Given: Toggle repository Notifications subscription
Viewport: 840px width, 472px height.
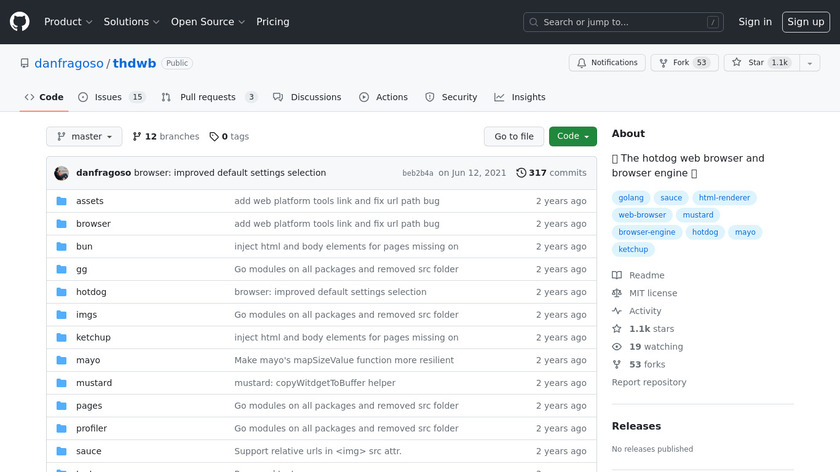Looking at the screenshot, I should [x=607, y=63].
